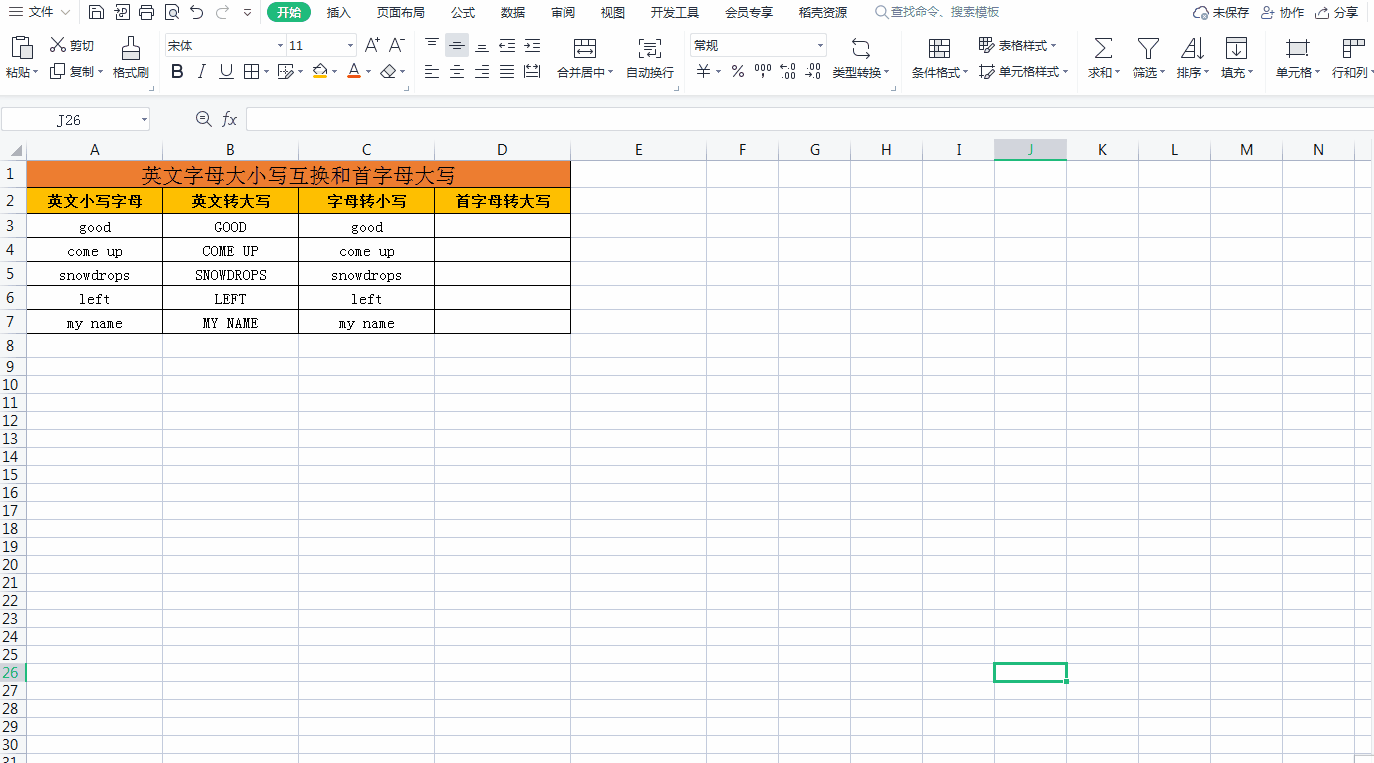Expand the Sum (求和) dropdown
The height and width of the screenshot is (763, 1374).
[1115, 73]
